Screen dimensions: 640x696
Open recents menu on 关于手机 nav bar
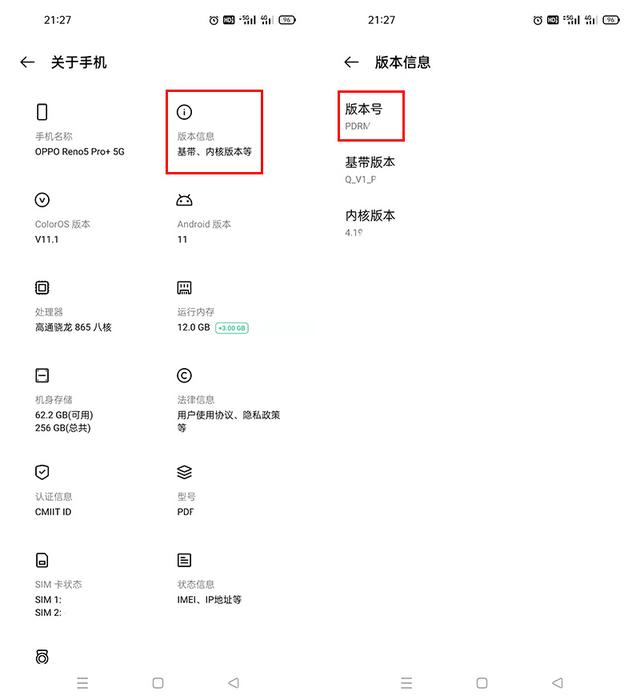(83, 683)
